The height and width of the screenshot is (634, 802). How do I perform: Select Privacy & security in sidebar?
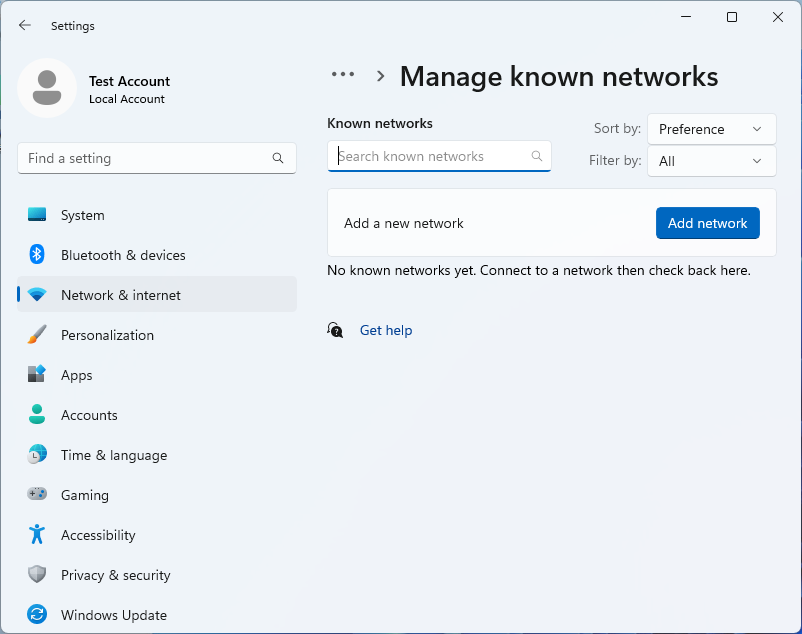click(x=157, y=574)
